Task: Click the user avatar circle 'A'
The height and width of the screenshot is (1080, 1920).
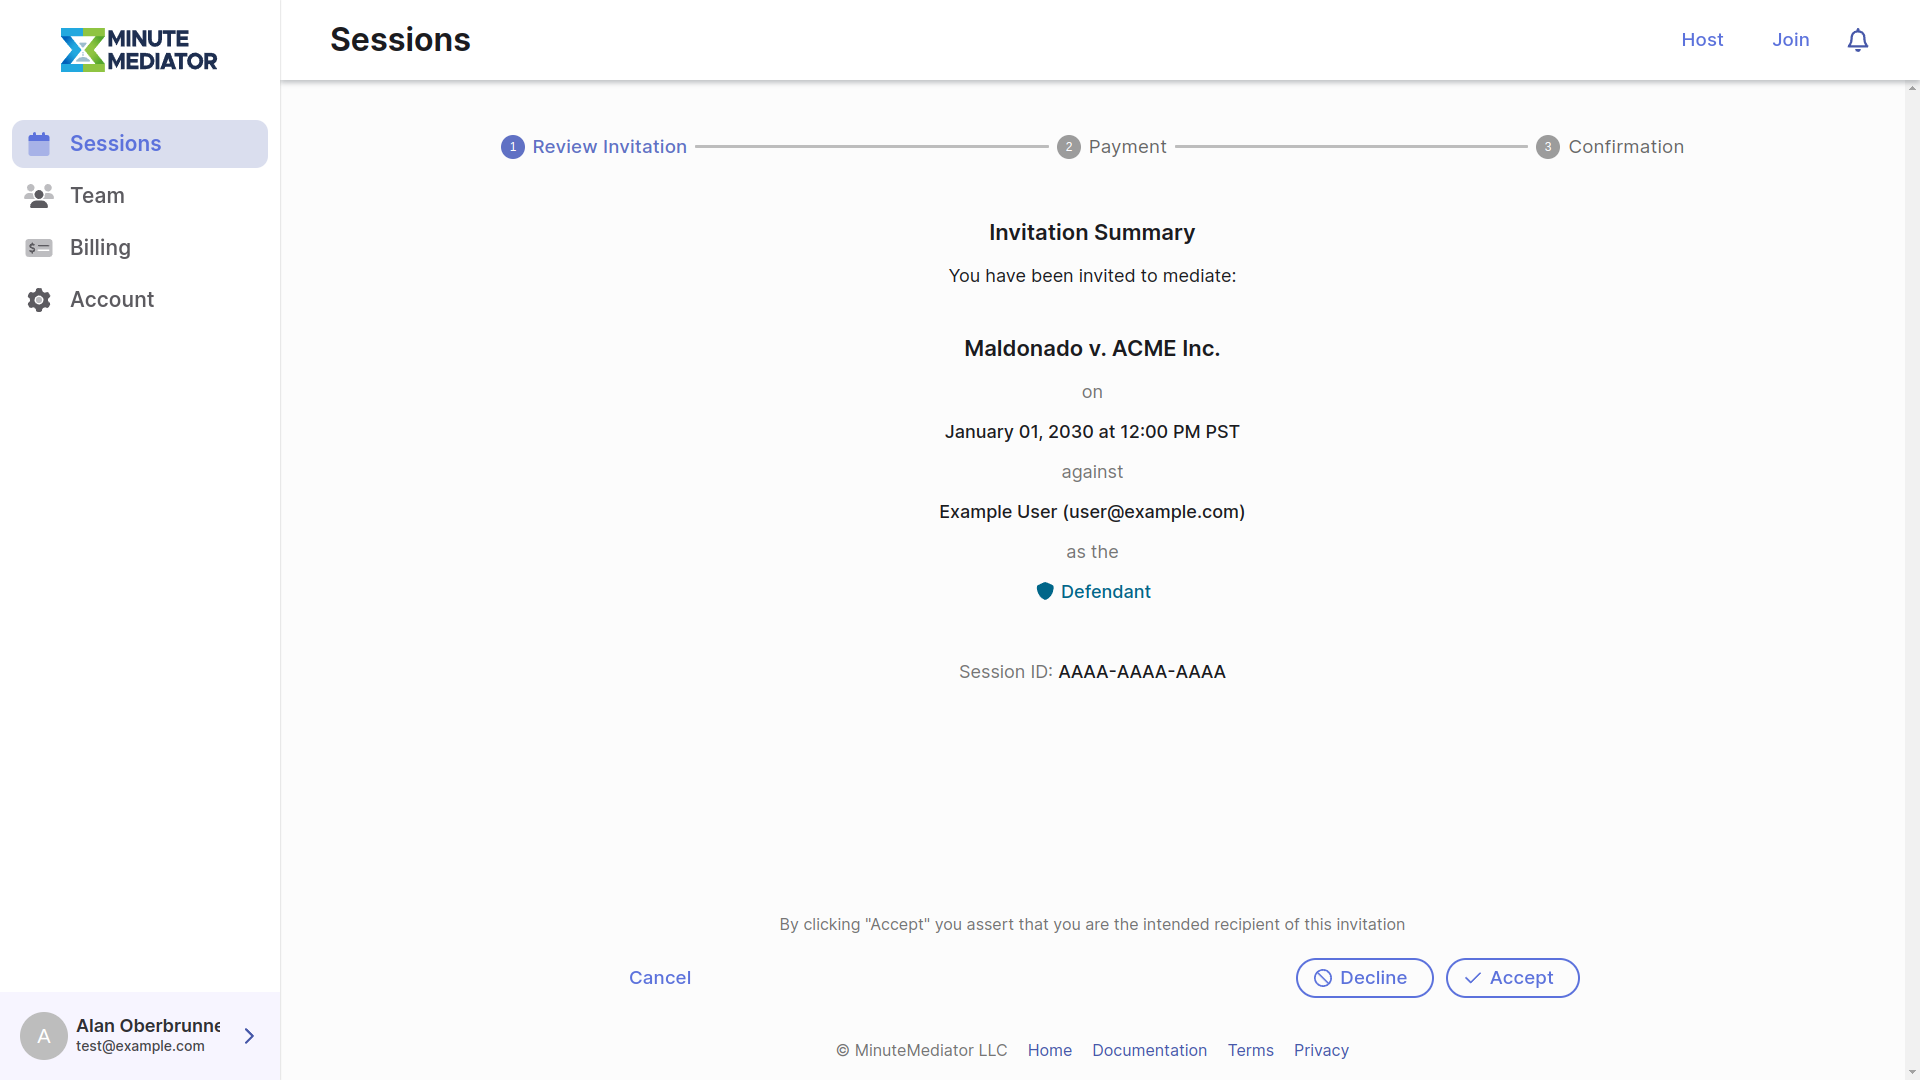Action: point(44,1036)
